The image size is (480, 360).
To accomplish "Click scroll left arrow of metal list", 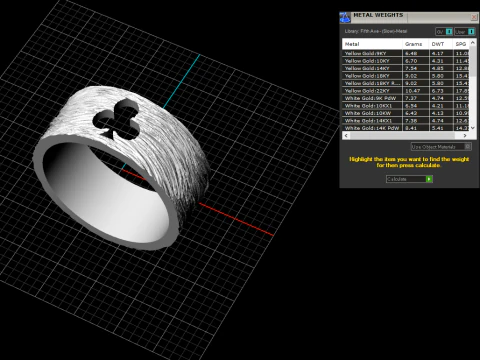I will pos(346,135).
